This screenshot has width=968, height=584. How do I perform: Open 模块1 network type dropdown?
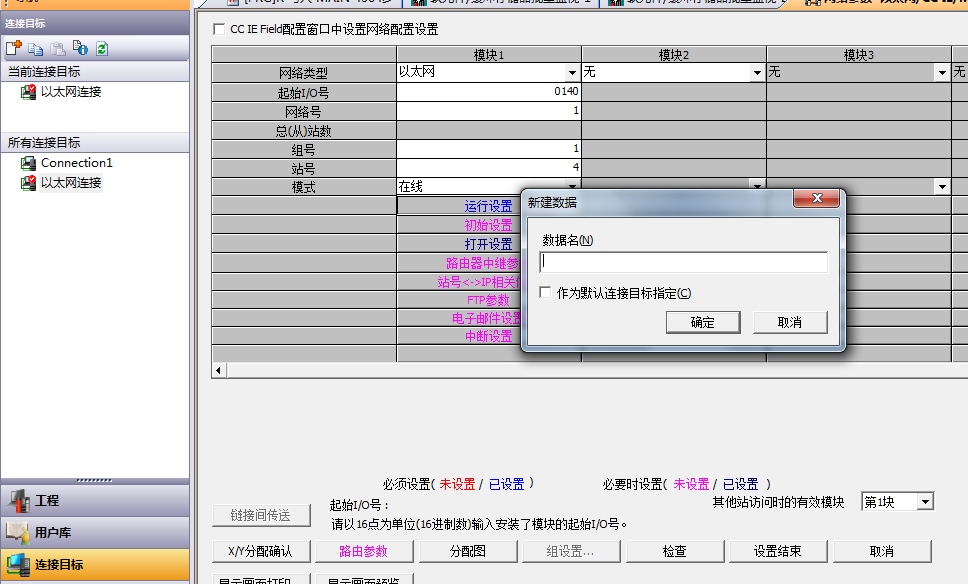click(x=572, y=73)
